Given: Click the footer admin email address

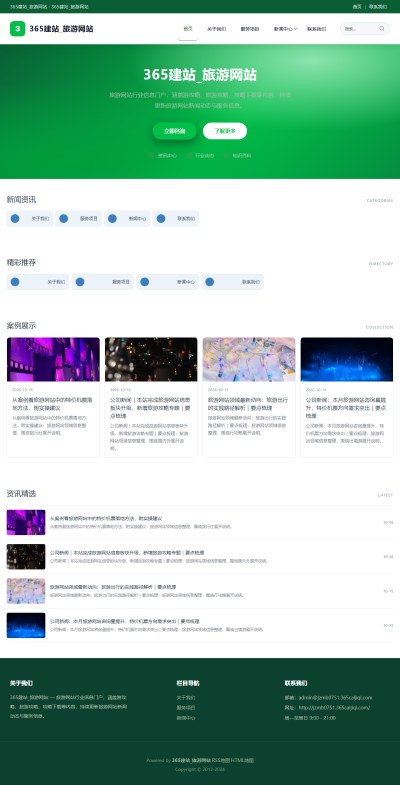Looking at the screenshot, I should tap(335, 697).
